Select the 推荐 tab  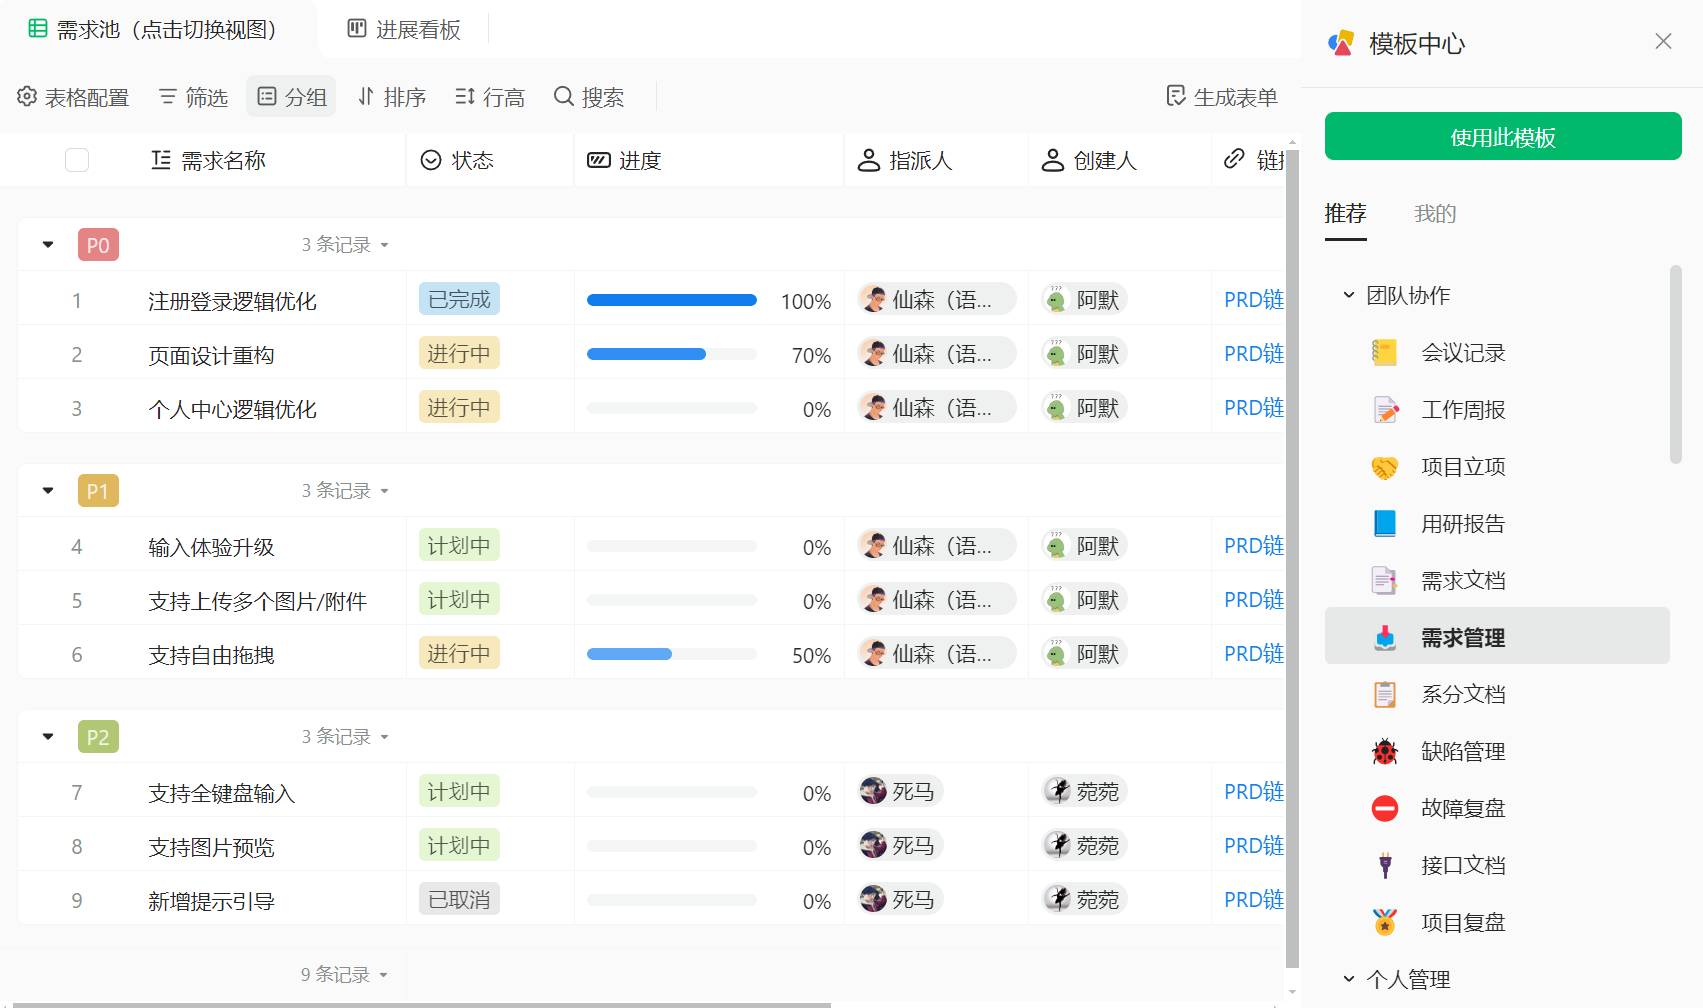click(x=1345, y=213)
